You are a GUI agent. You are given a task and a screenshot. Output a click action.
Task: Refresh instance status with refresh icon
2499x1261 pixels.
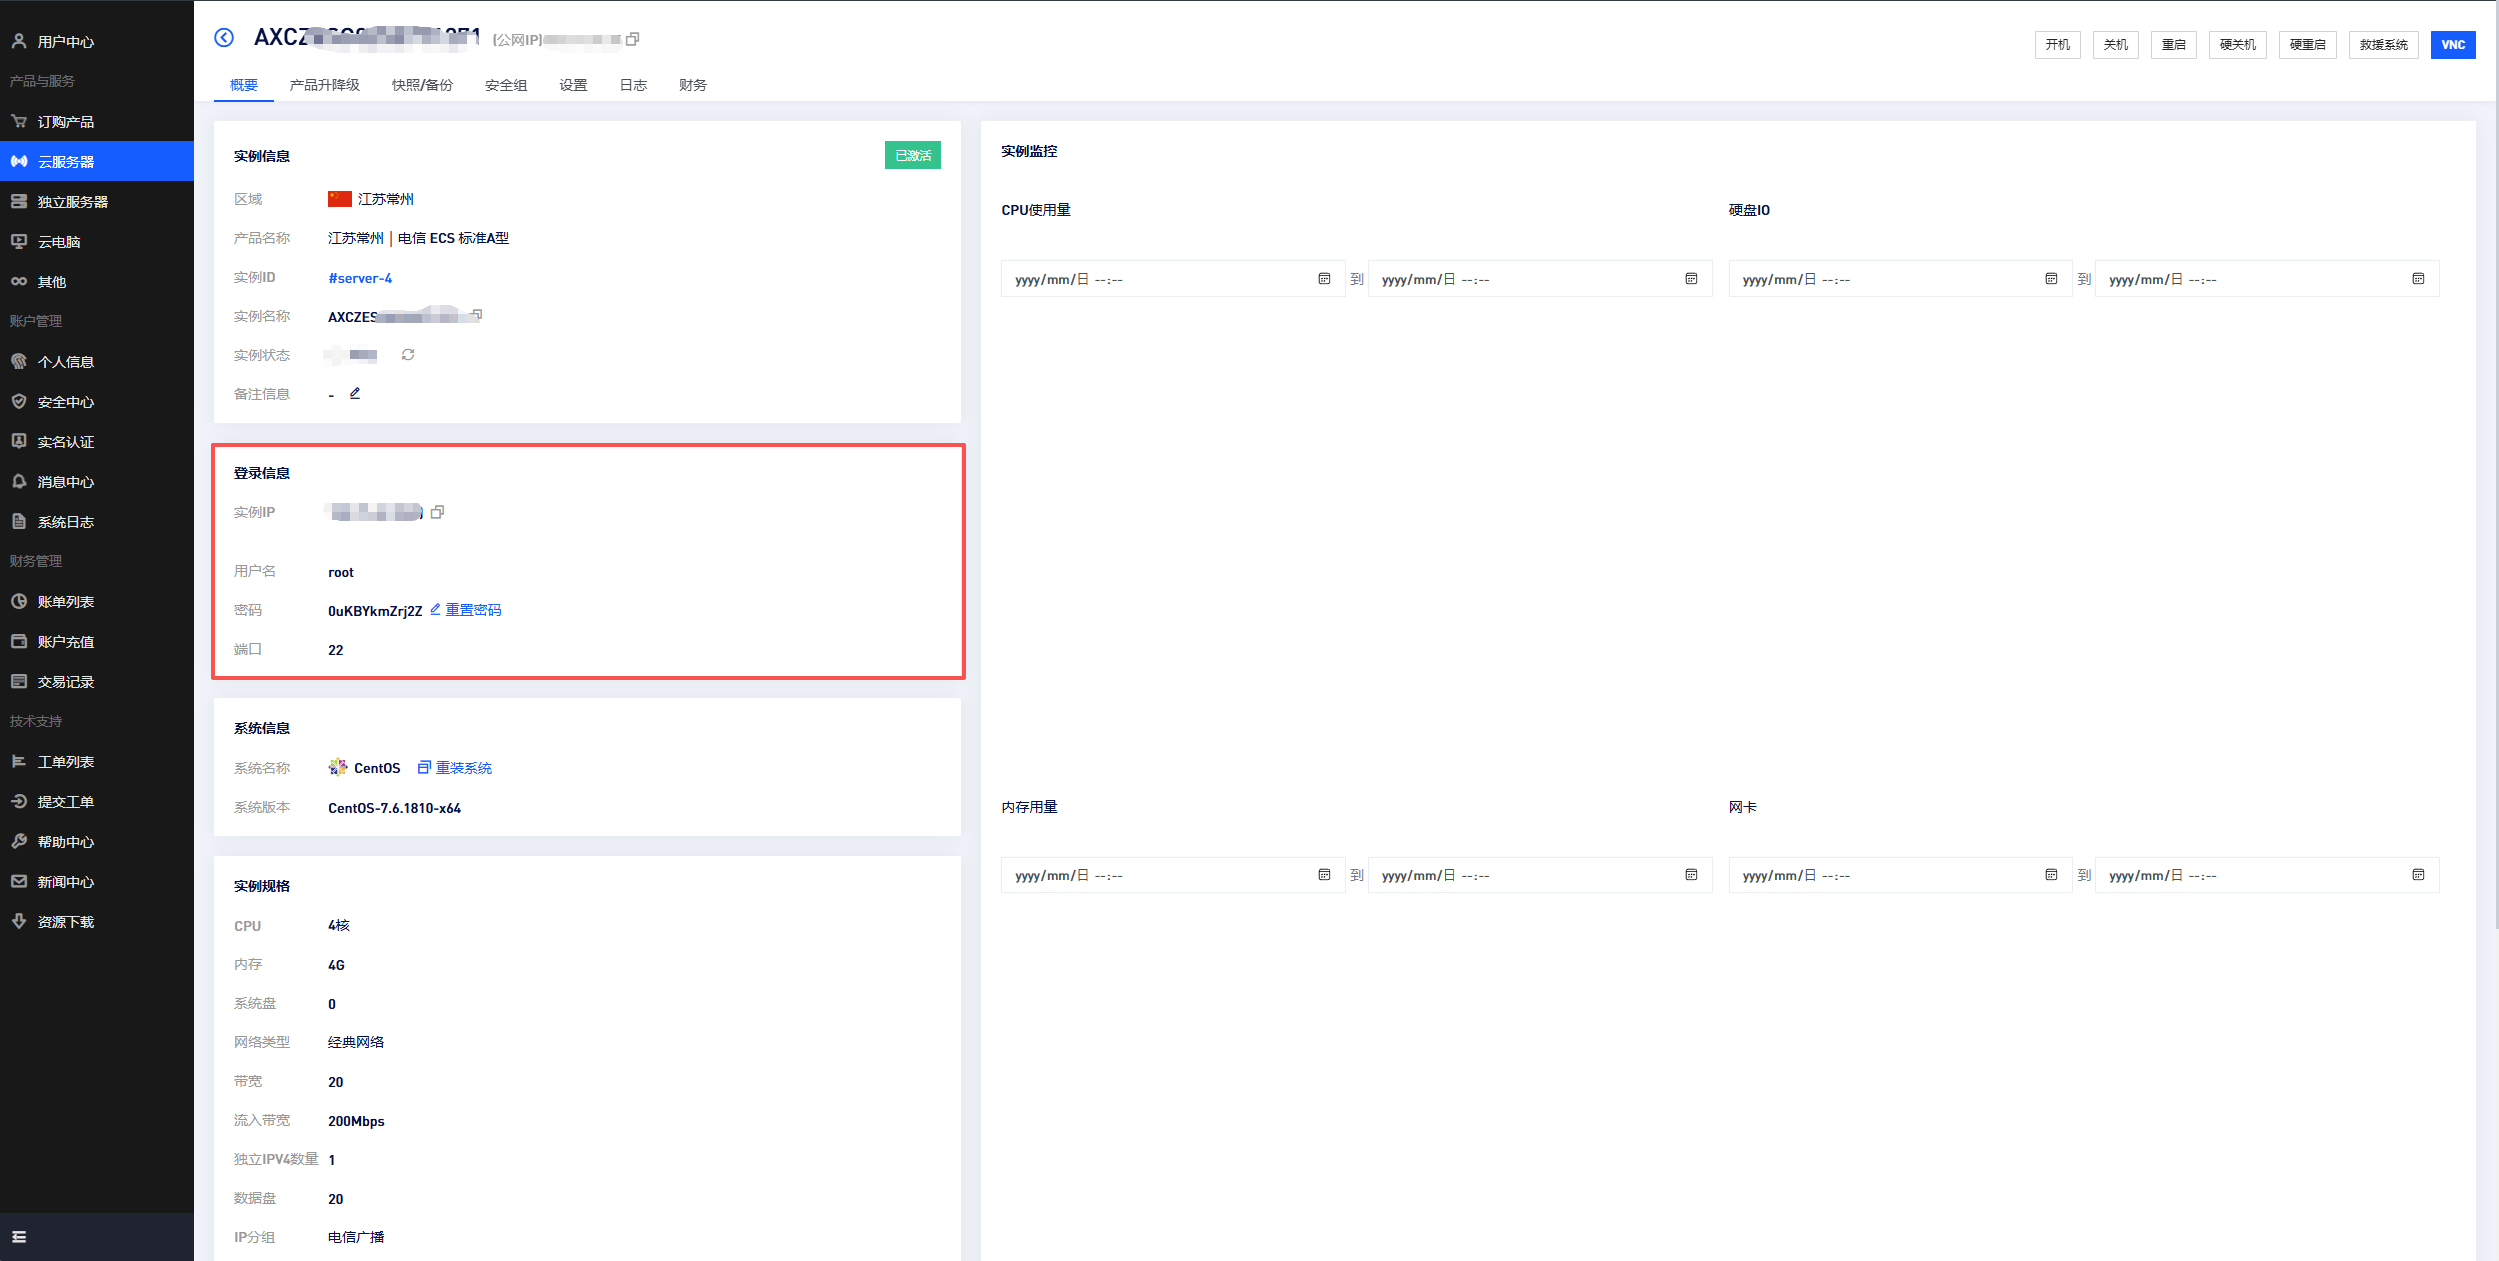[408, 355]
